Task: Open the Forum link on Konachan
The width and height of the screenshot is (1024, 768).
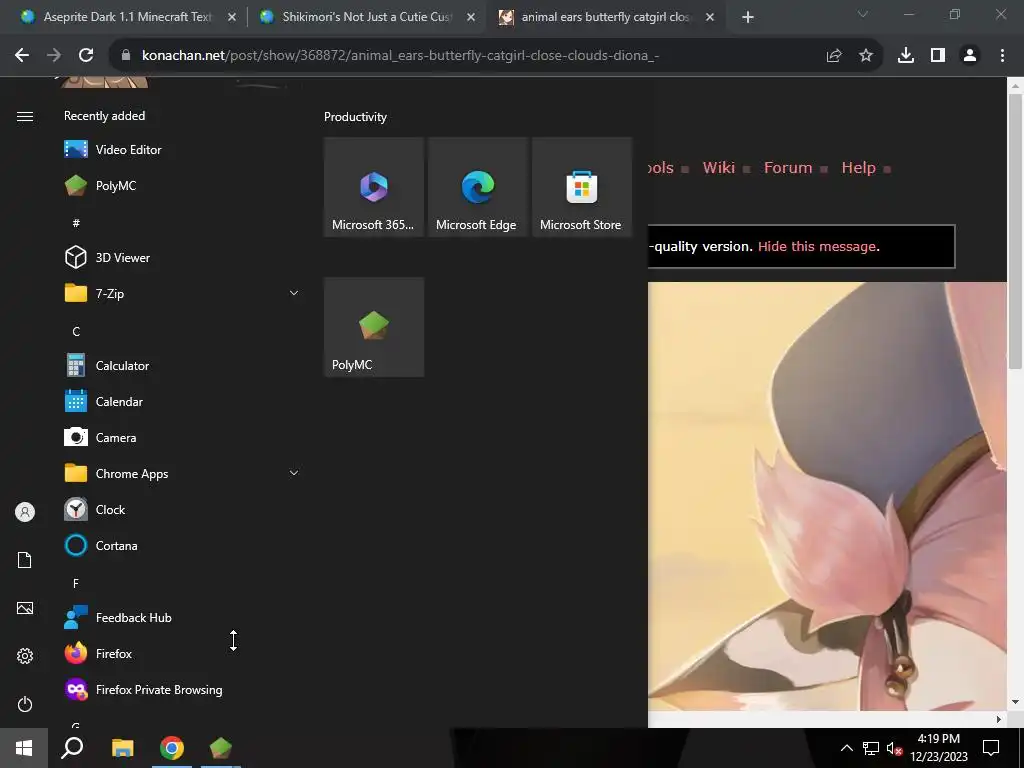Action: point(788,168)
